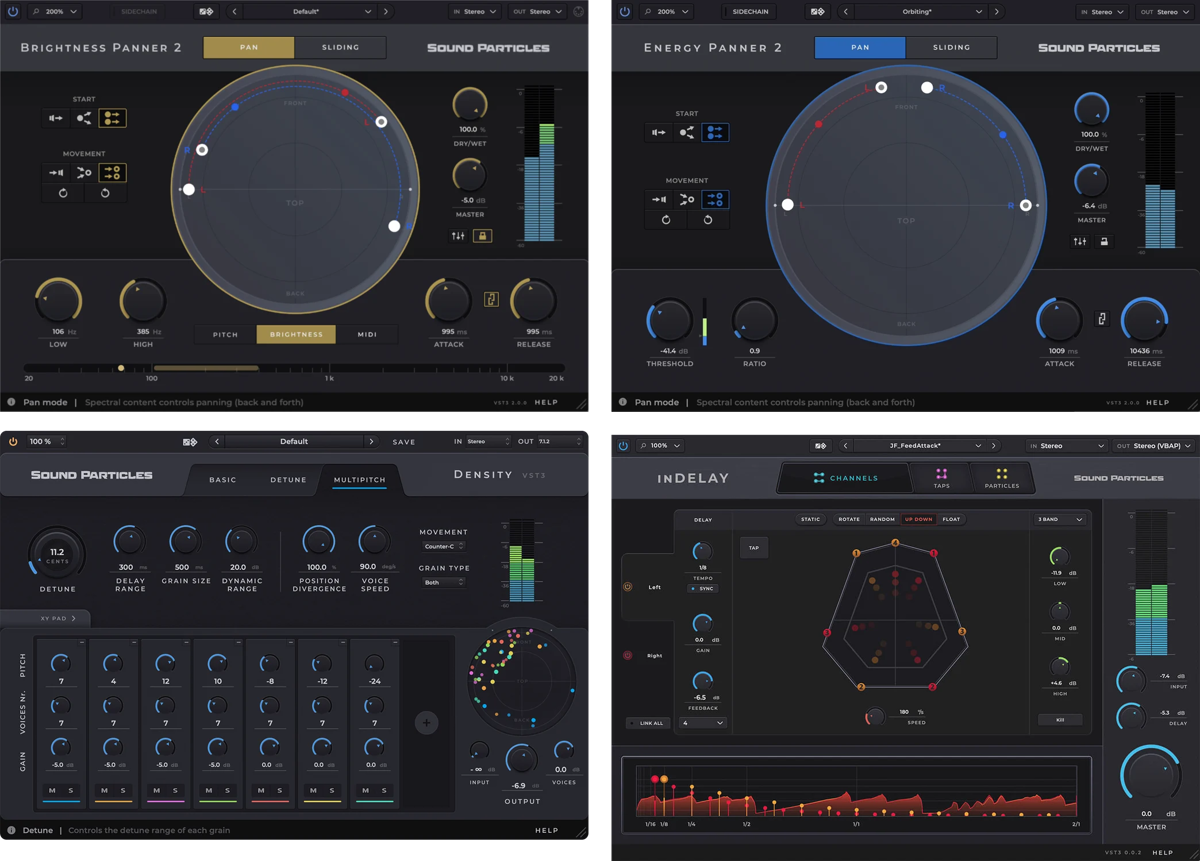Click the MASTER knob in InDelay

click(1151, 775)
